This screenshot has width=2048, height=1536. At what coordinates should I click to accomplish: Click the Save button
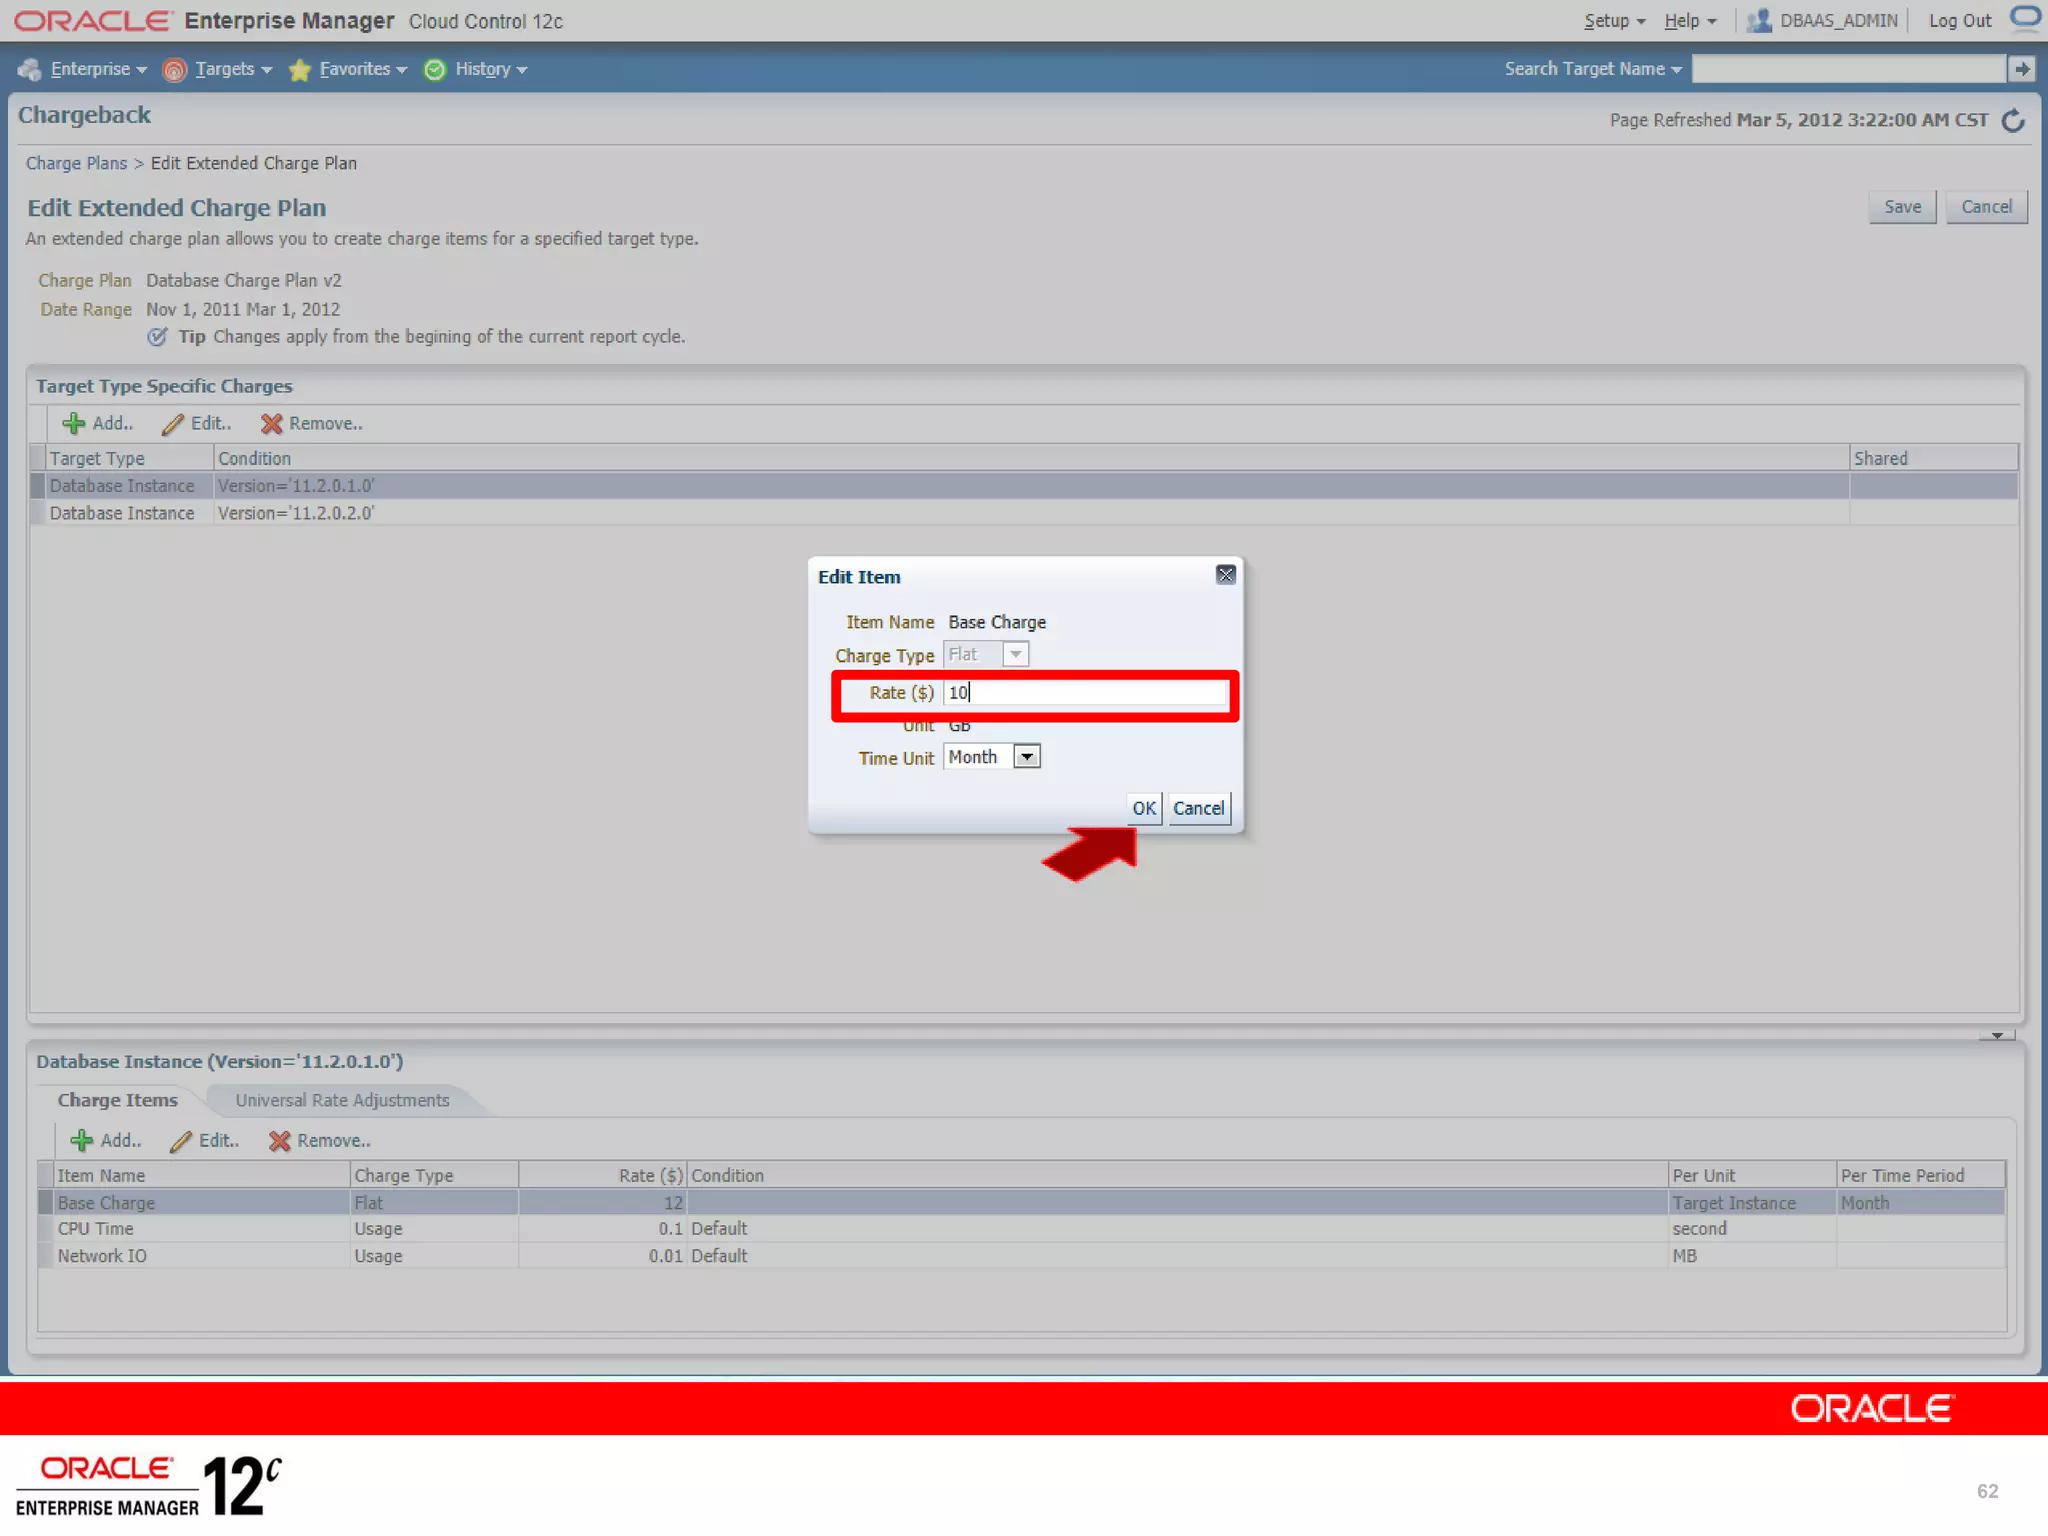pyautogui.click(x=1901, y=207)
